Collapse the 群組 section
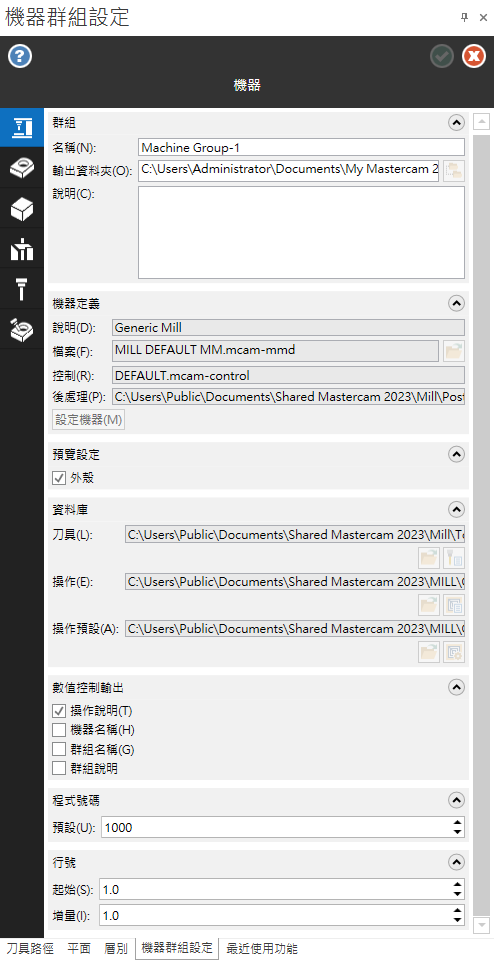The image size is (494, 961). 456,123
